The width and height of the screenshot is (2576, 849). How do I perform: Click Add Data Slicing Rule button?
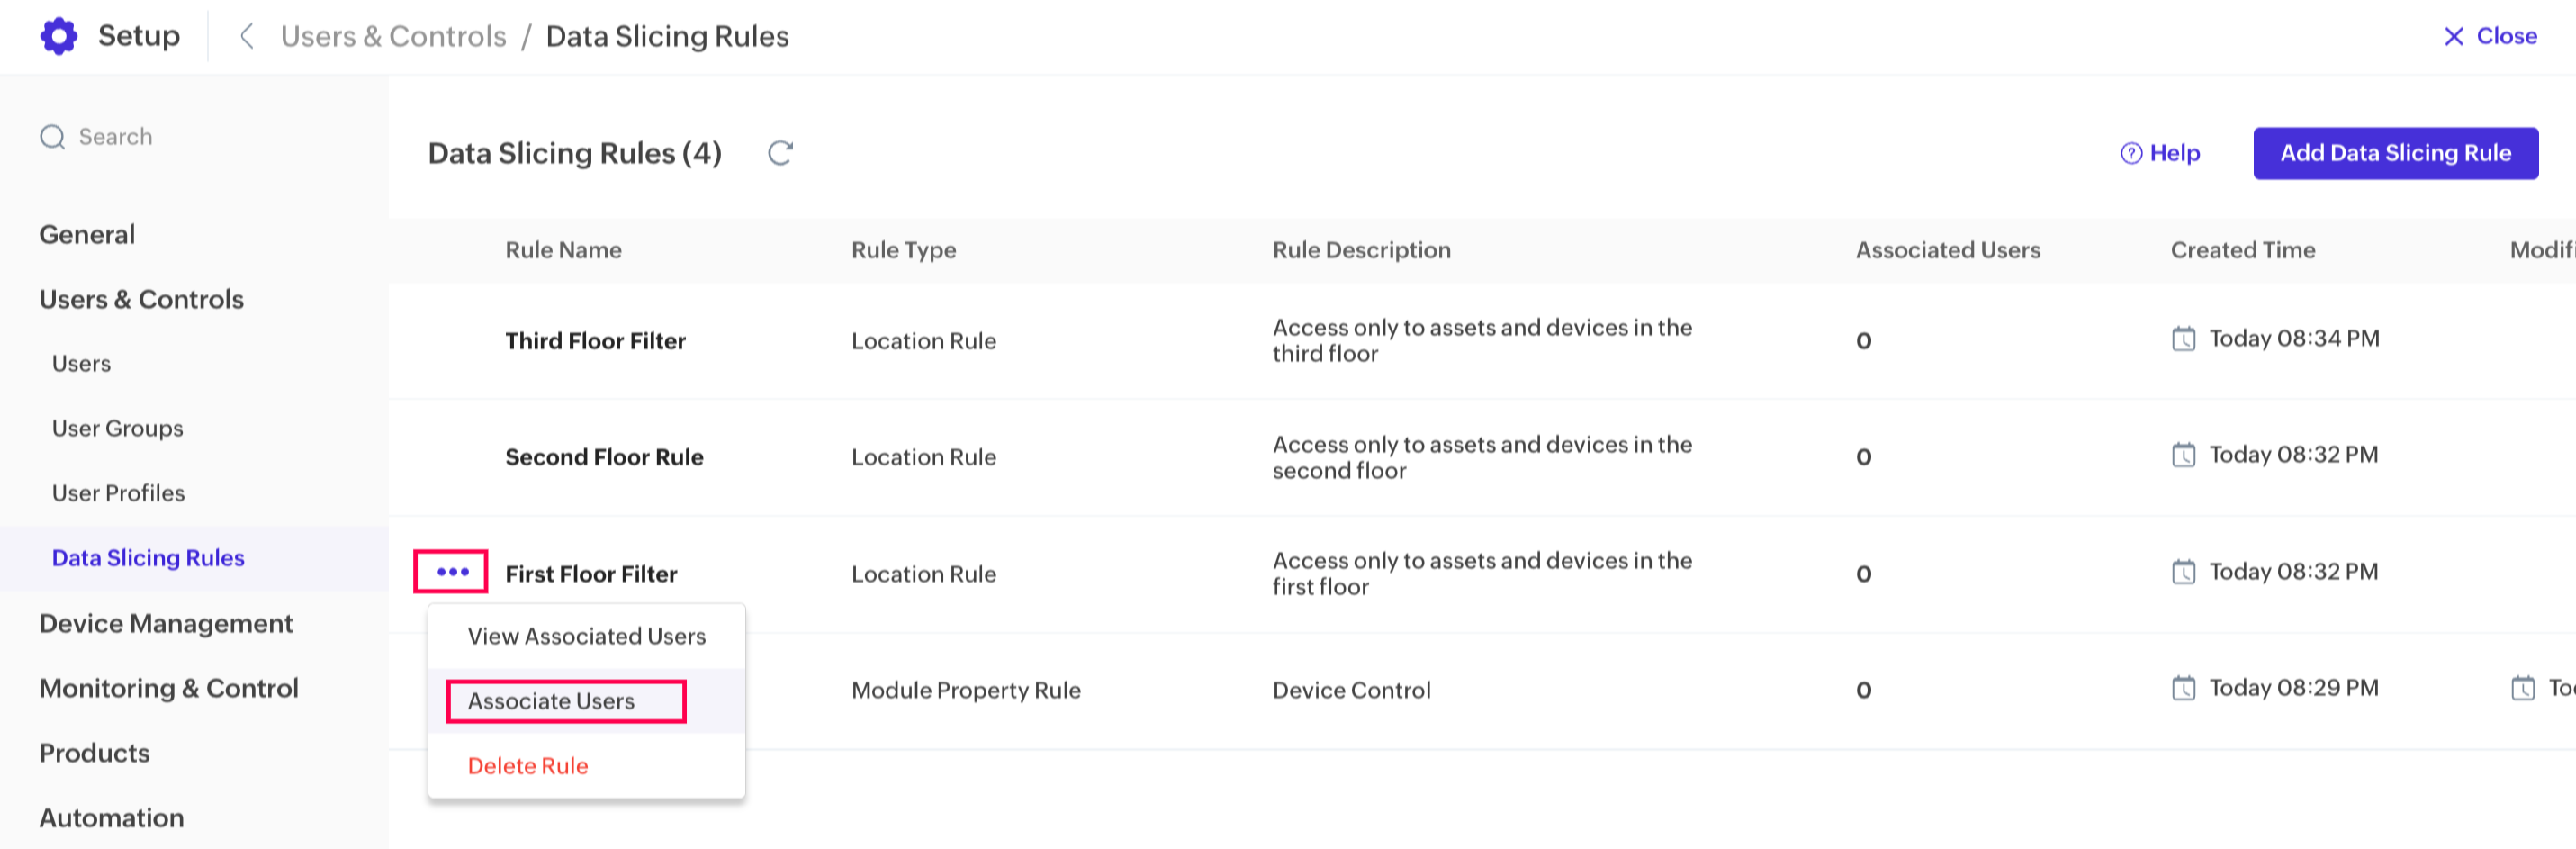click(x=2394, y=153)
